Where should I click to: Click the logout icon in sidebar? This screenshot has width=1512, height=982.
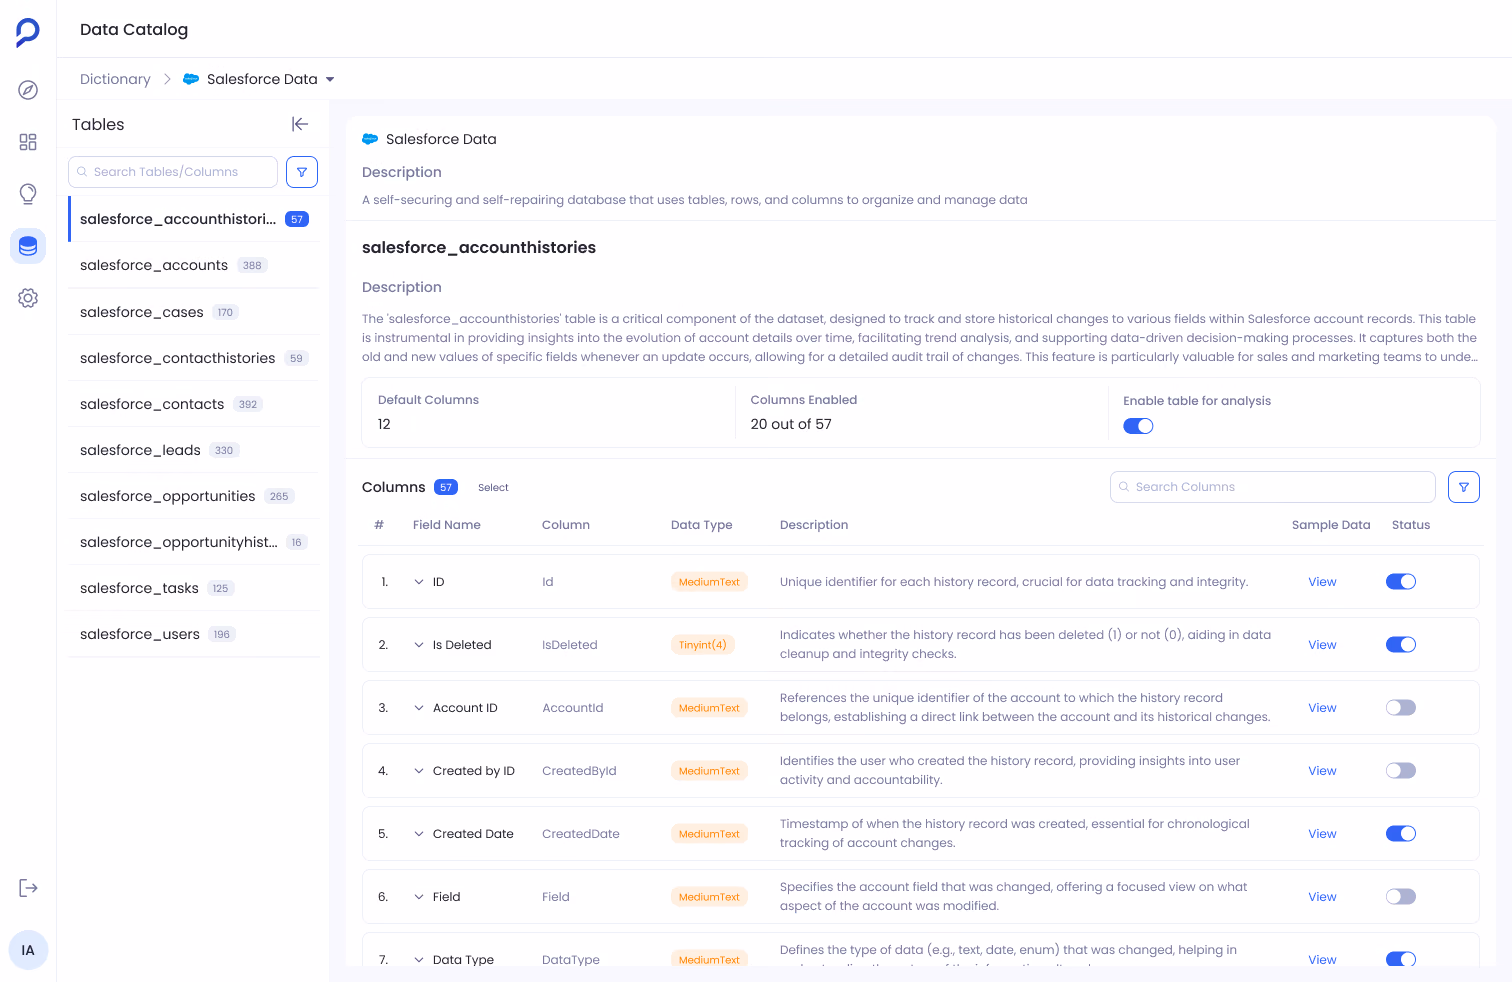[28, 888]
